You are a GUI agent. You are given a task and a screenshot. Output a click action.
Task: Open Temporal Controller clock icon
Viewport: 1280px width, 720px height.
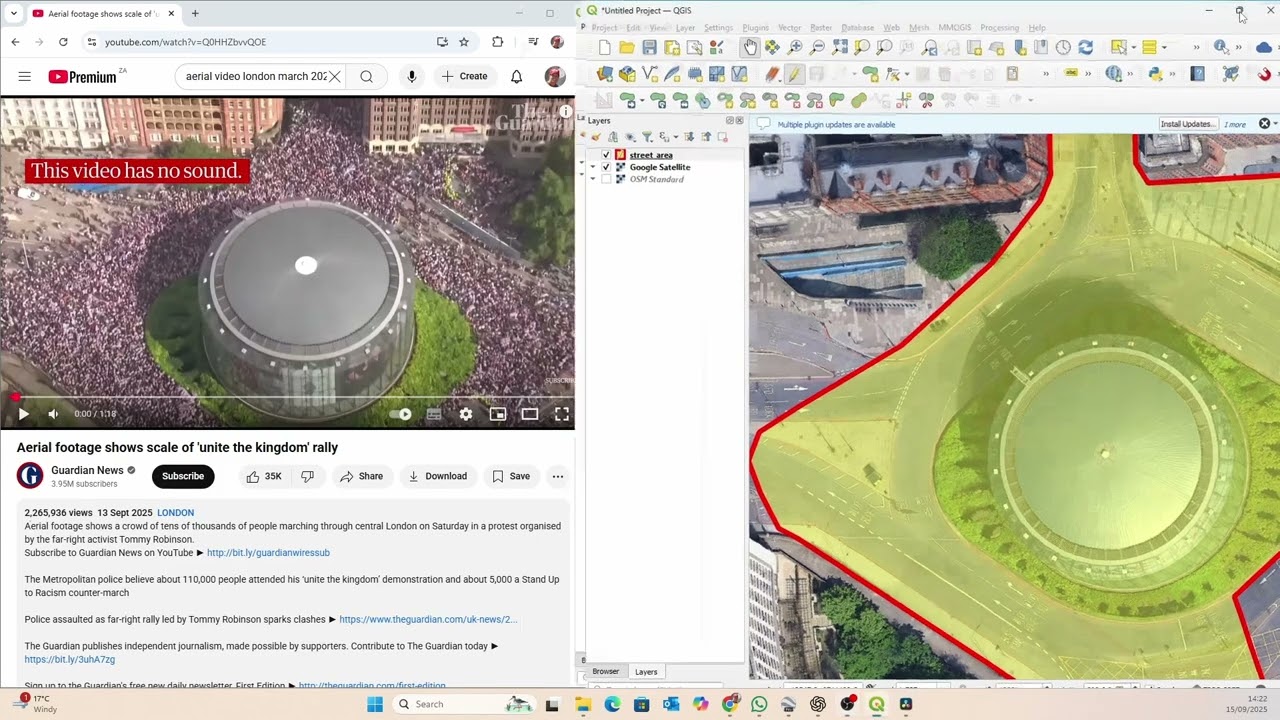(x=1063, y=47)
